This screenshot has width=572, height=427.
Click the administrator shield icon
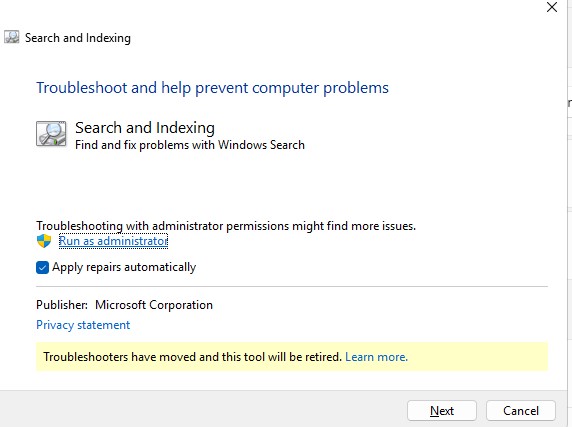(x=44, y=241)
